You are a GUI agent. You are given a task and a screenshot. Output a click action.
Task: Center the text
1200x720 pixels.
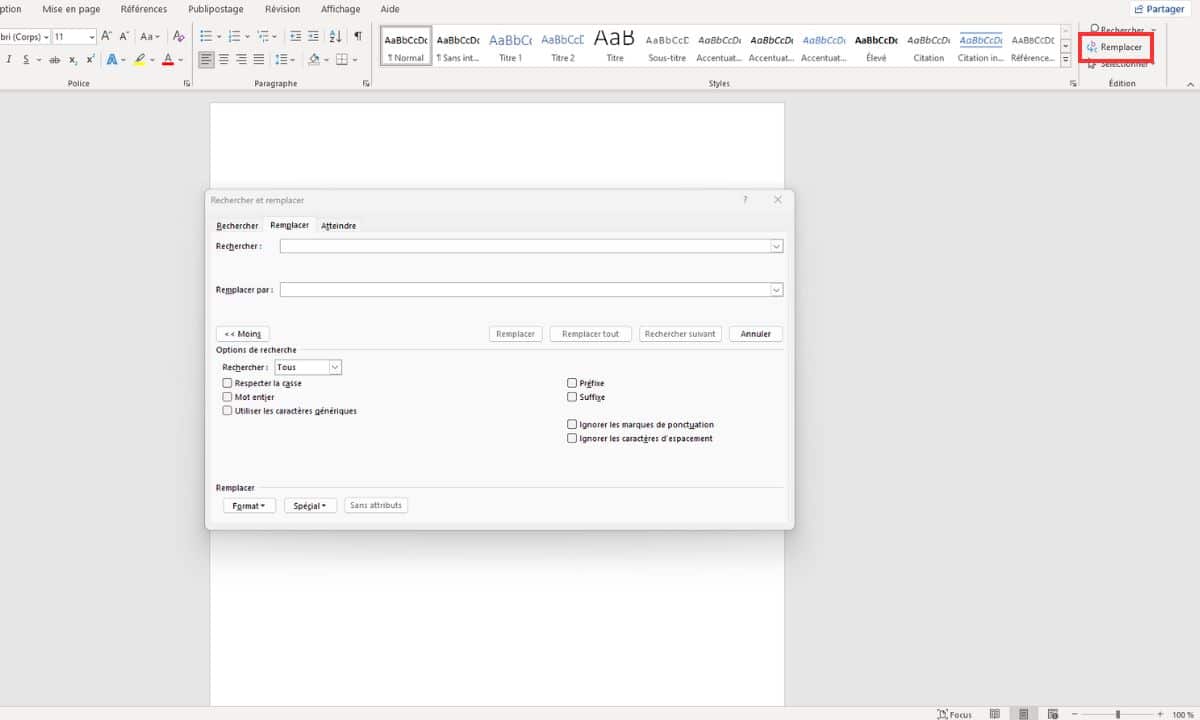pyautogui.click(x=225, y=60)
